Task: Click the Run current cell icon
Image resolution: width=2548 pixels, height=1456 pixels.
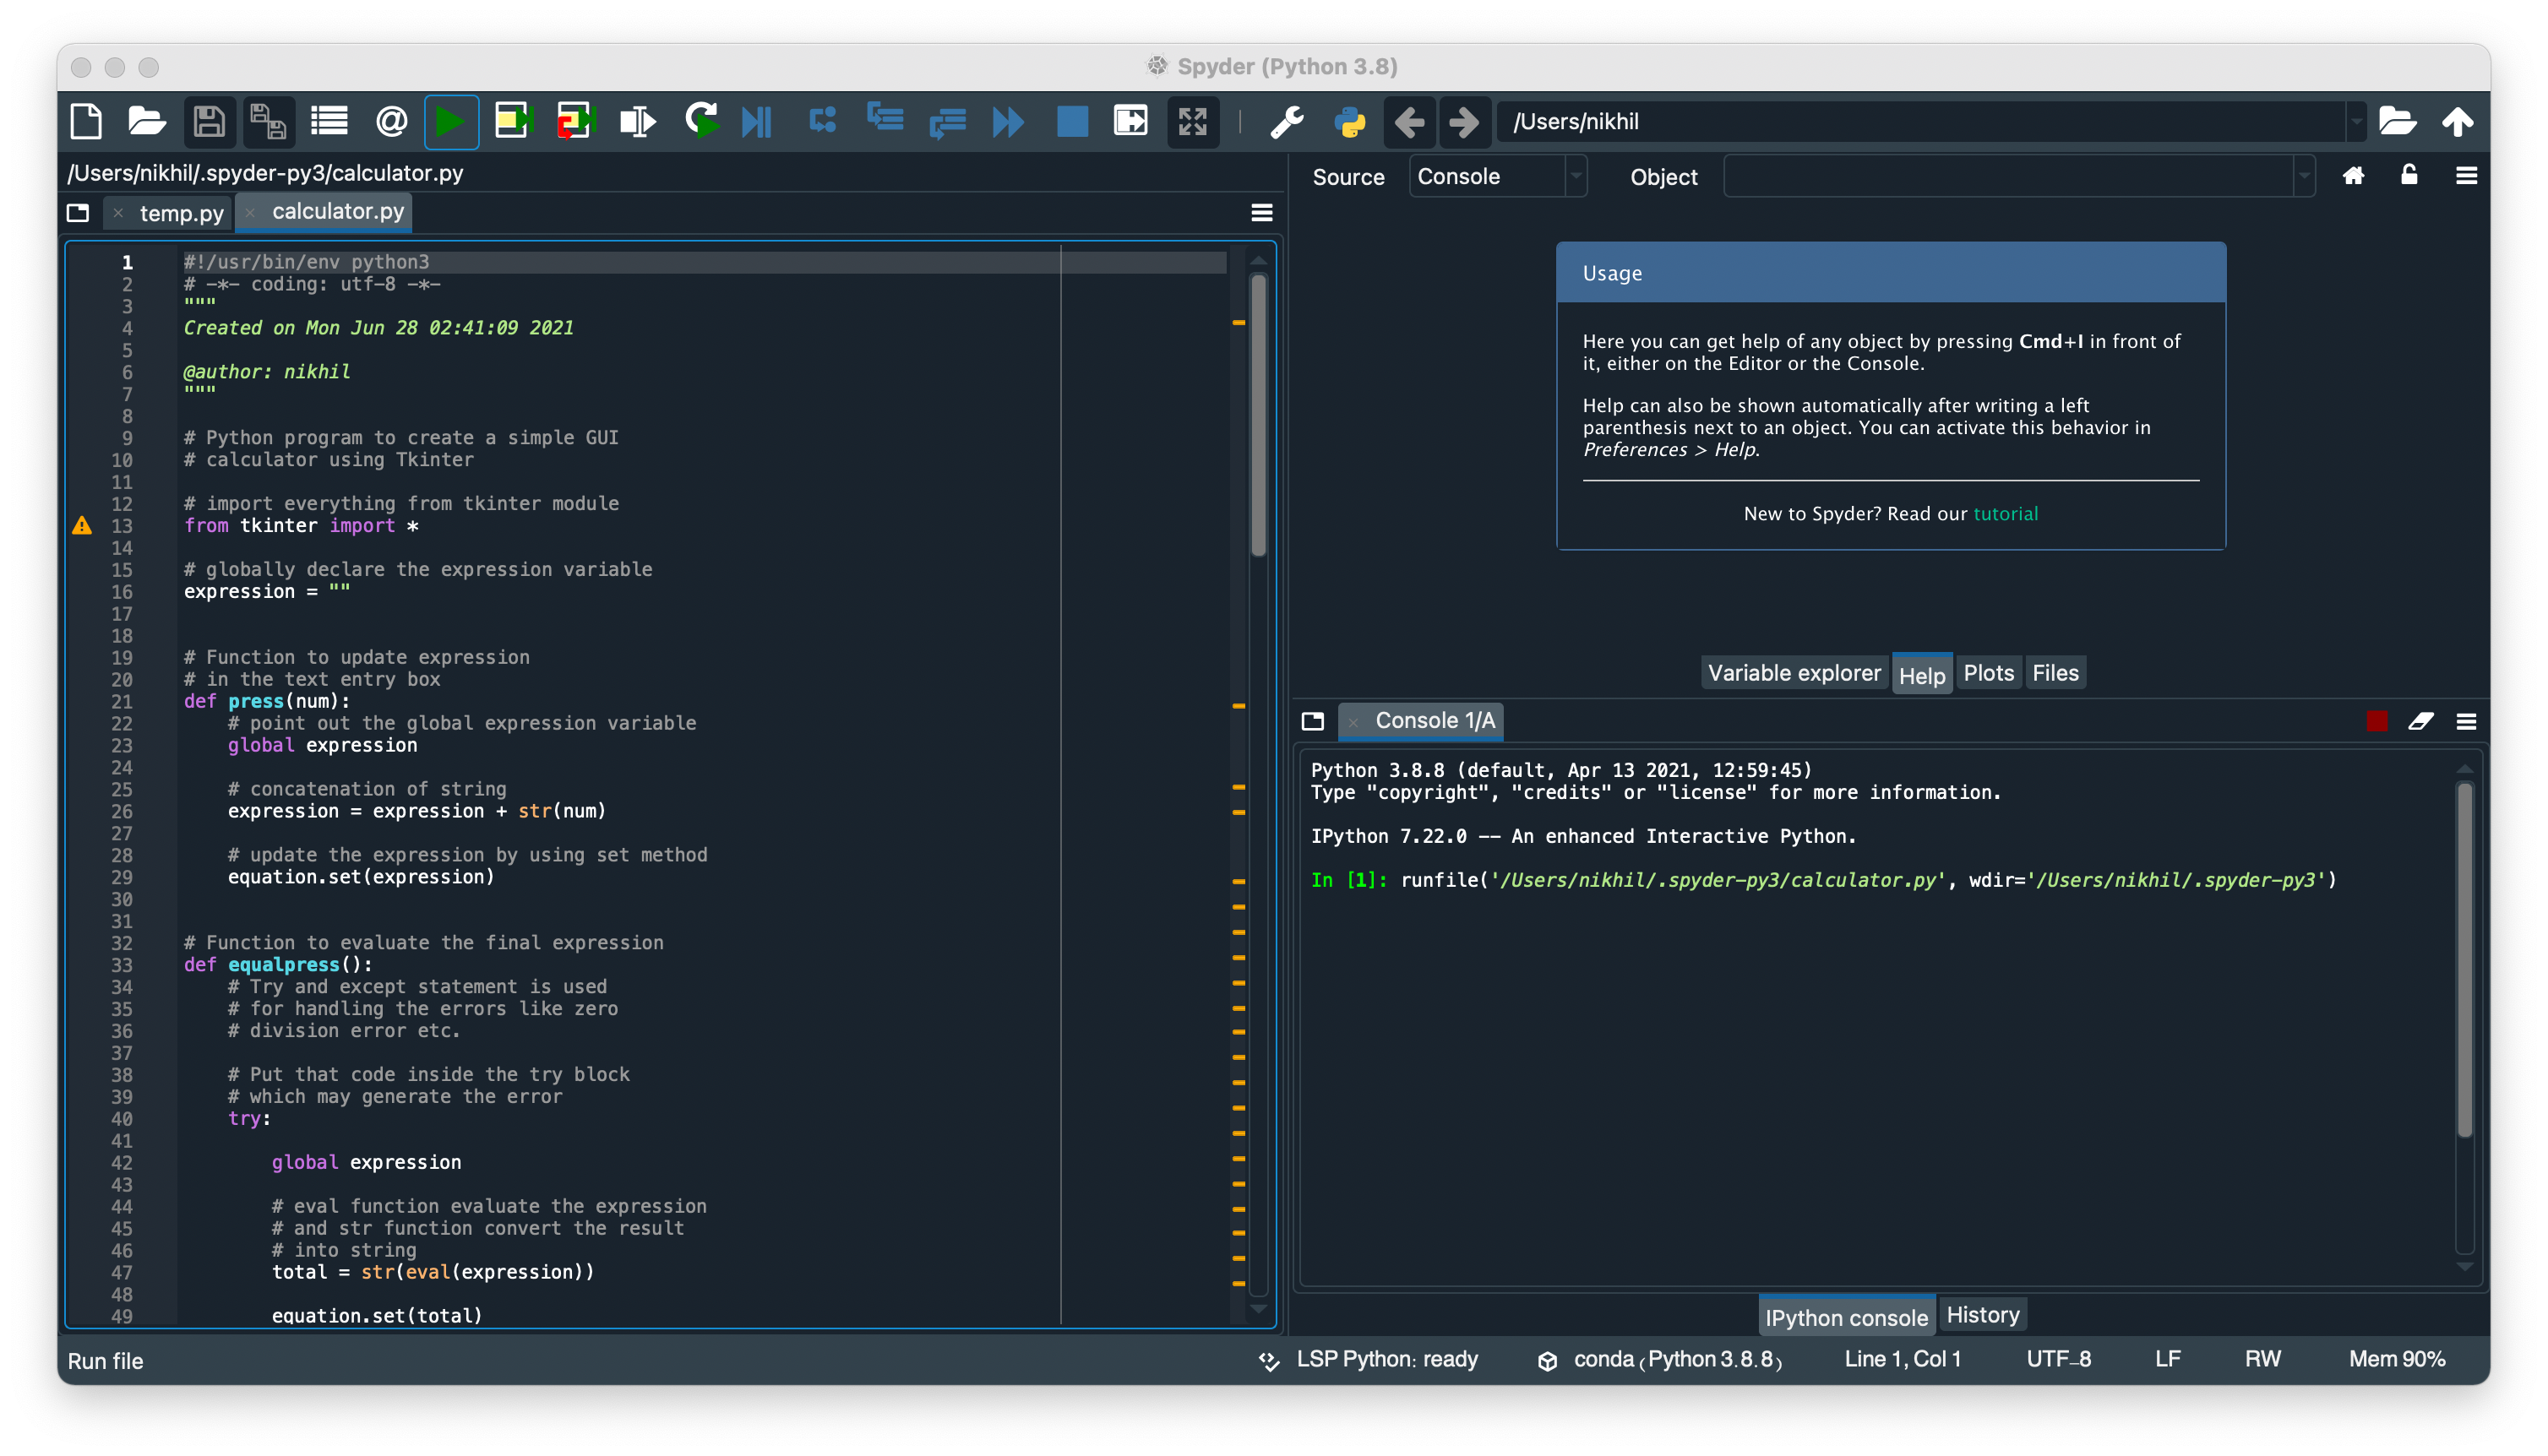Action: 512,122
